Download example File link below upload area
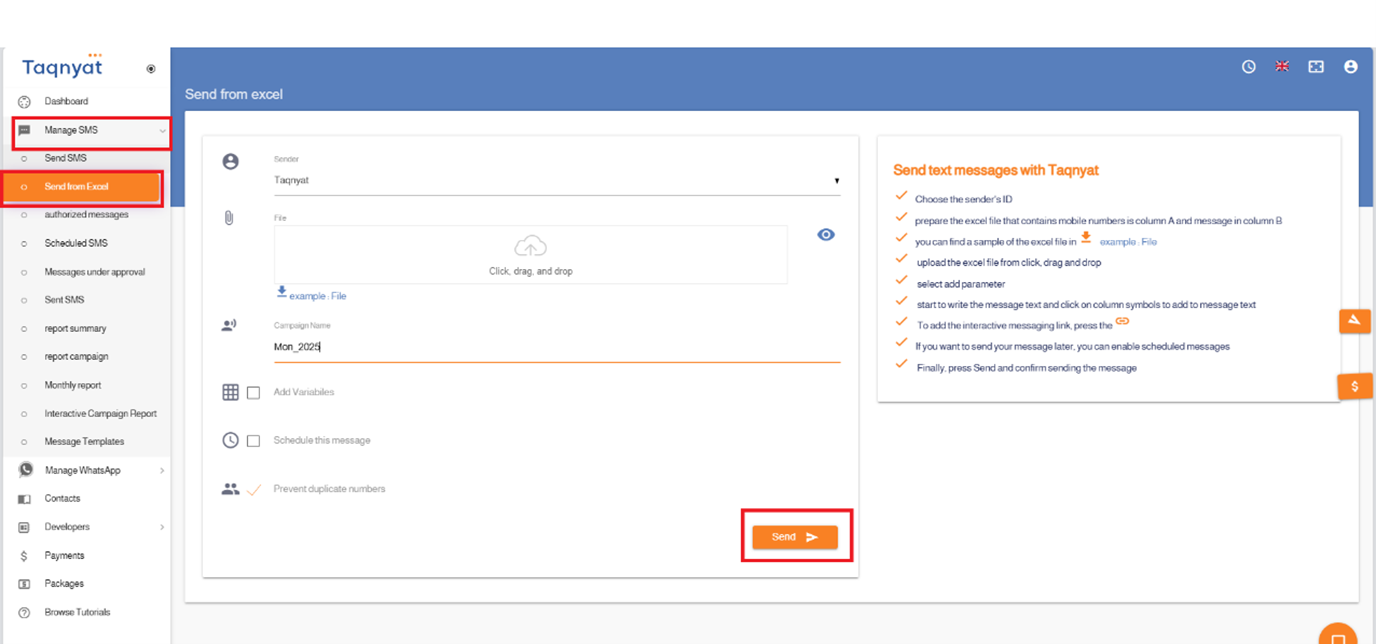Screen dimensions: 1376x644 pyautogui.click(x=318, y=296)
